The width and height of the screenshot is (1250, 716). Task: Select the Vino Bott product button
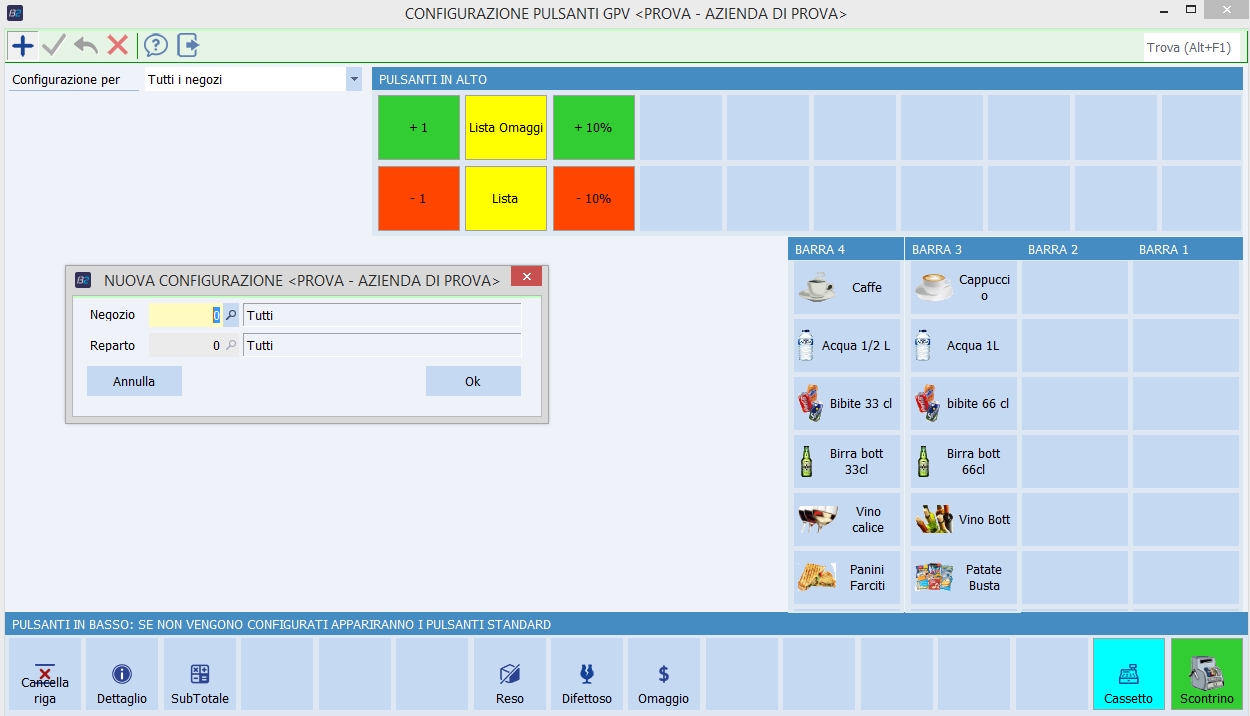pos(964,520)
